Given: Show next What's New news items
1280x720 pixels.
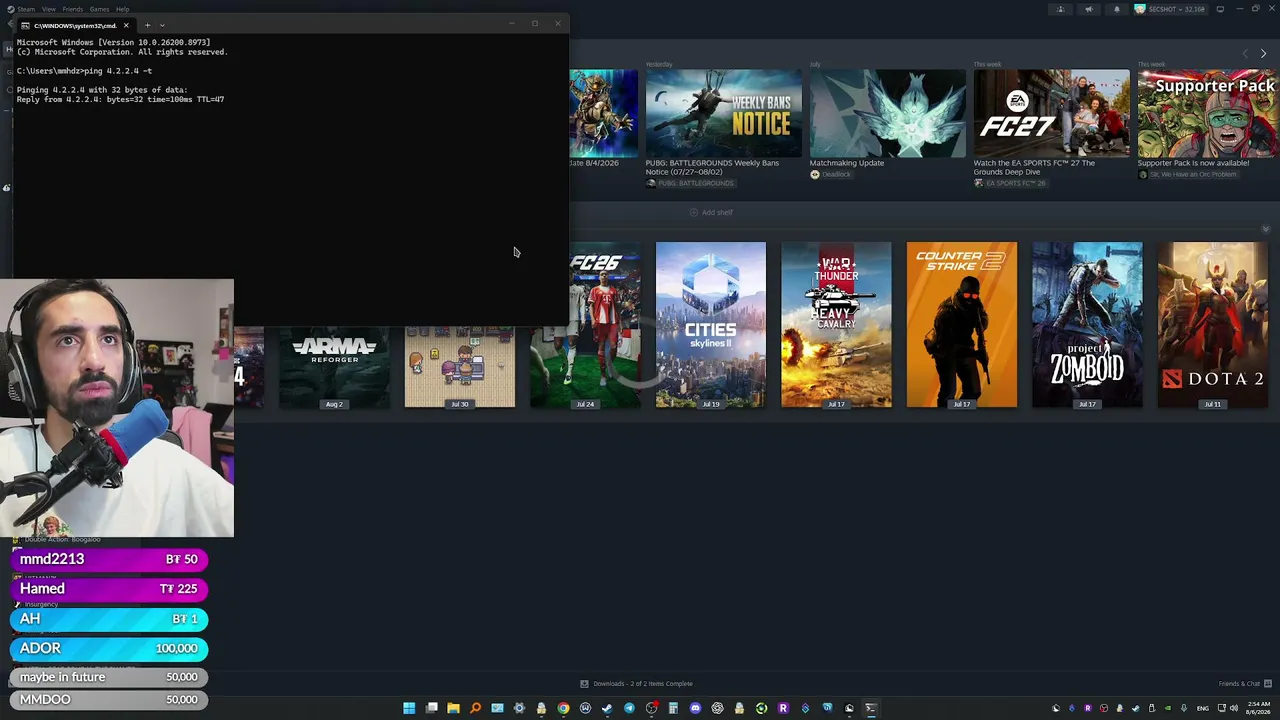Looking at the screenshot, I should coord(1263,53).
